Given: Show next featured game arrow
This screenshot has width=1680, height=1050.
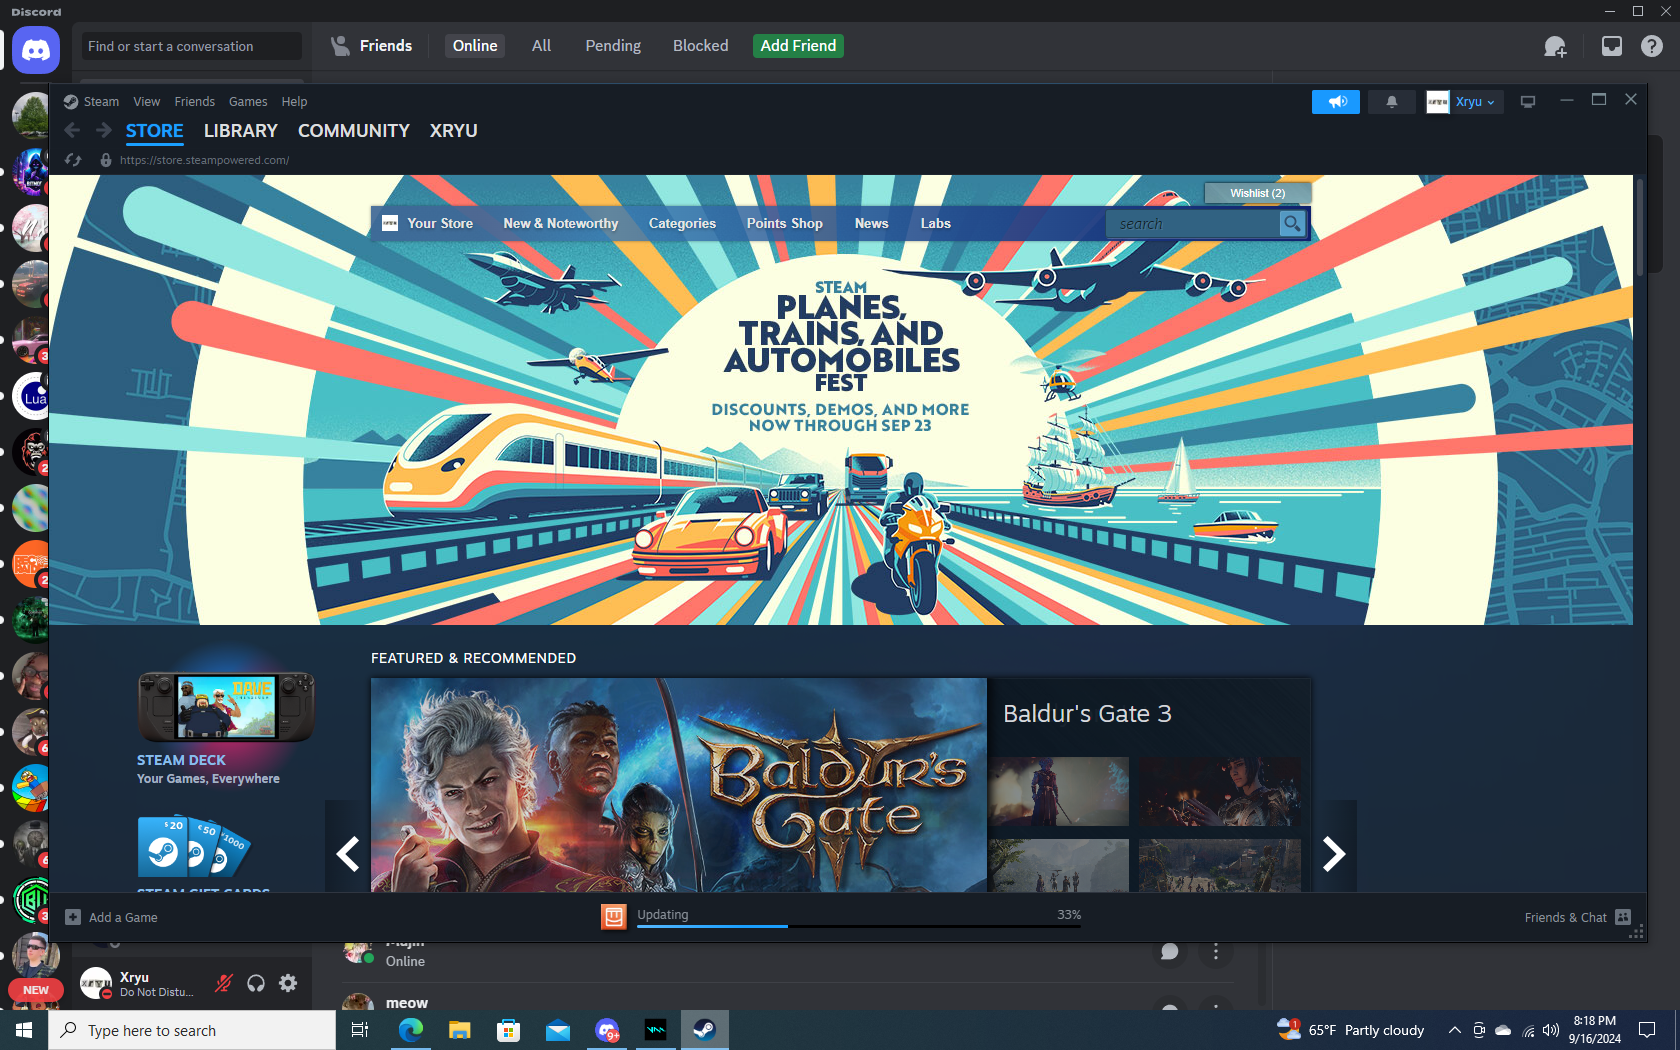Looking at the screenshot, I should tap(1333, 854).
